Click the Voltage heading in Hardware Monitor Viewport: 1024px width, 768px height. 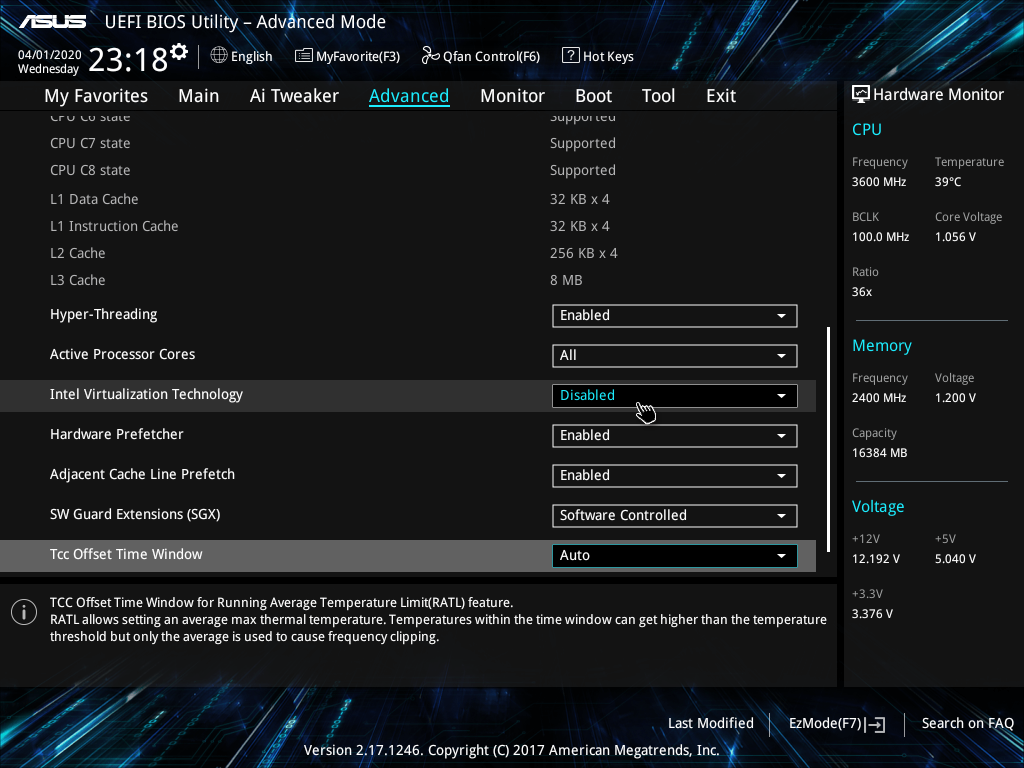[878, 507]
